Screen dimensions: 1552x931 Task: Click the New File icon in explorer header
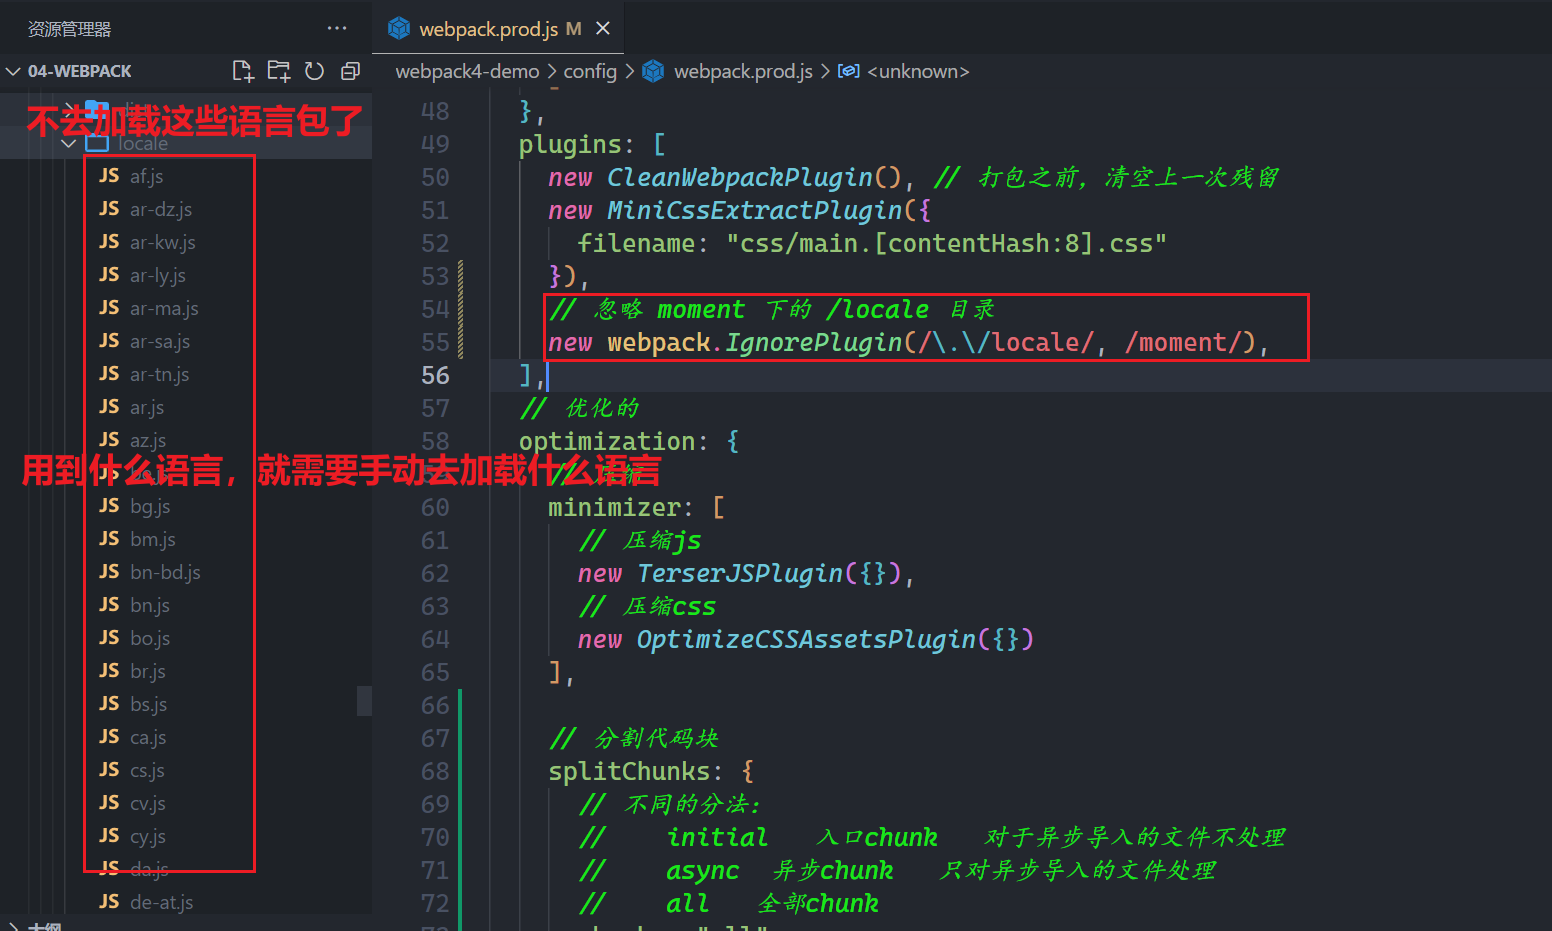pos(243,71)
